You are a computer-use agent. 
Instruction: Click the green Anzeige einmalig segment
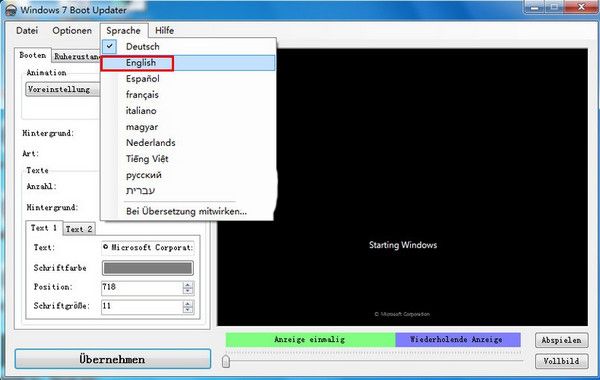tap(310, 339)
